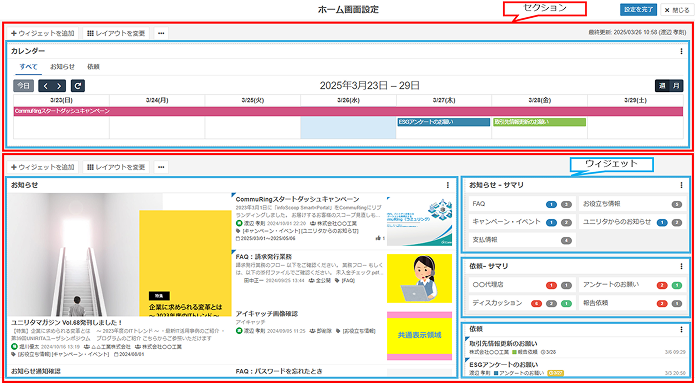Open the blue ESGアンケートのお願い calendar event
This screenshot has height=383, width=695.
[443, 122]
